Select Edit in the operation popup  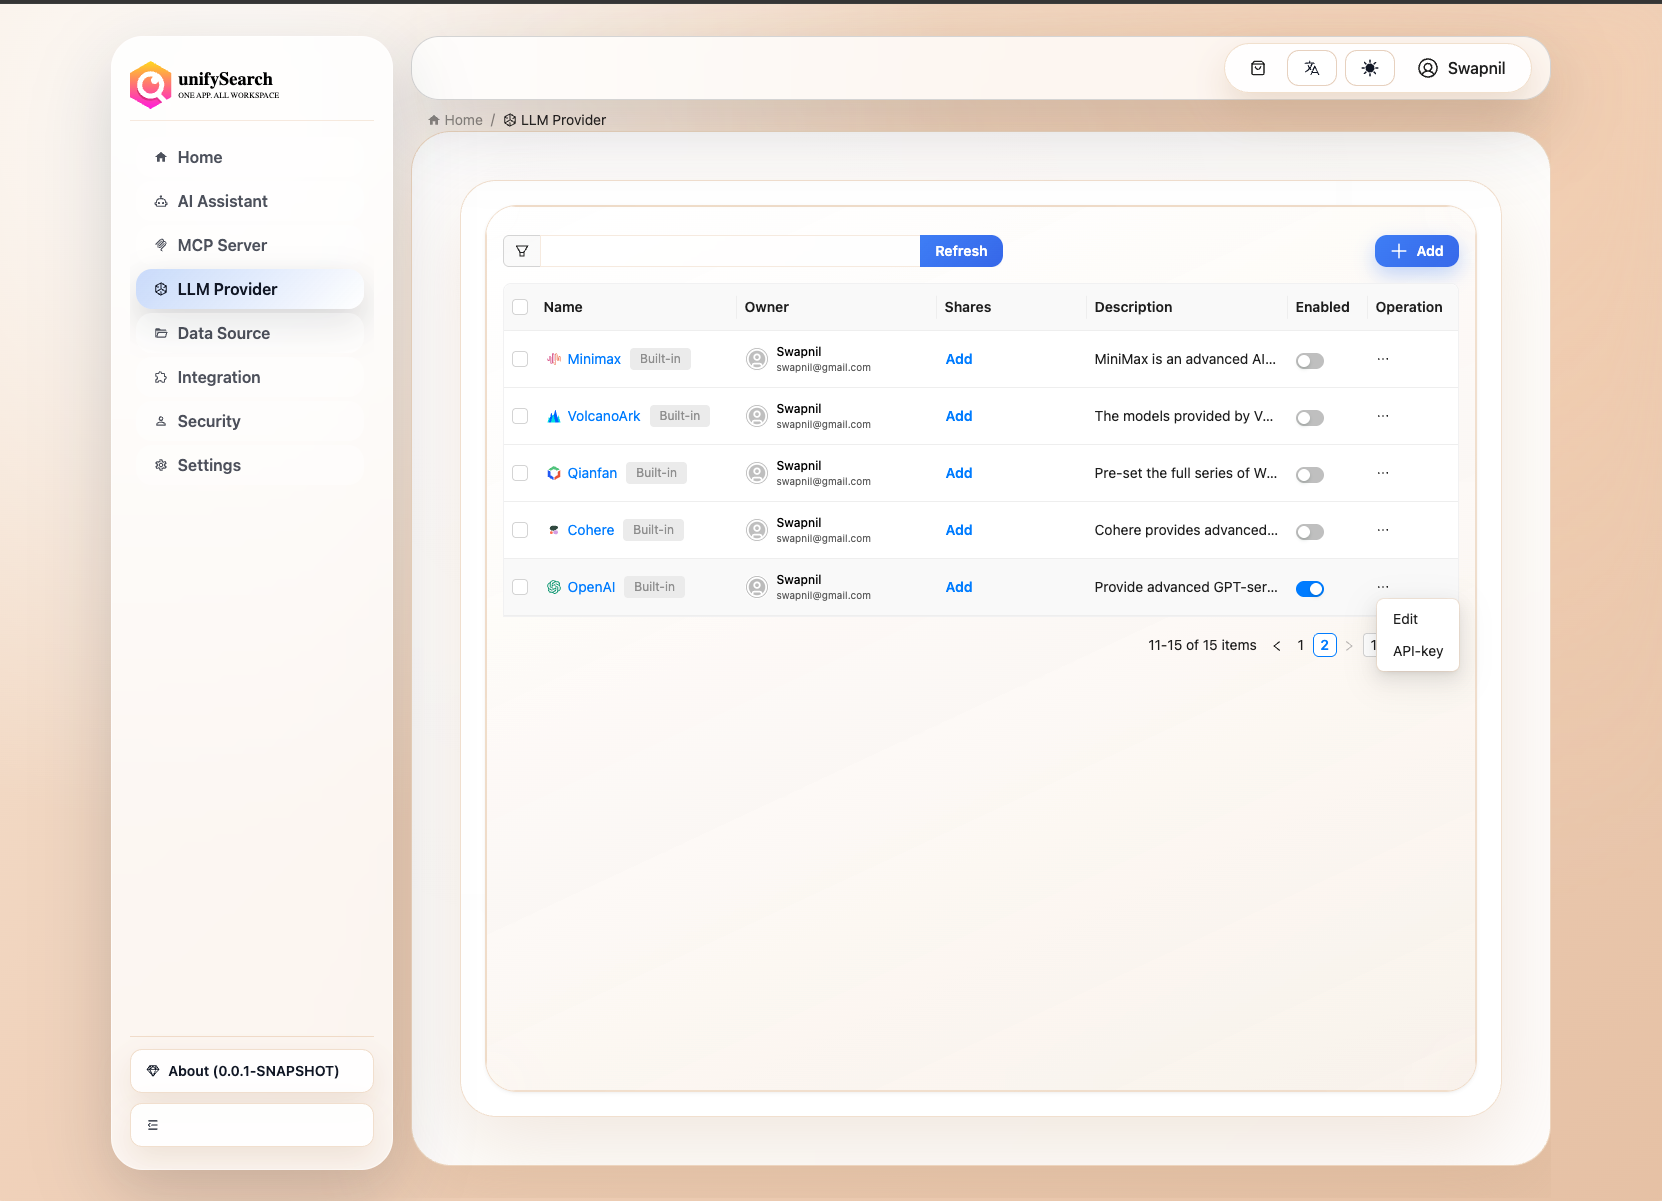1405,619
